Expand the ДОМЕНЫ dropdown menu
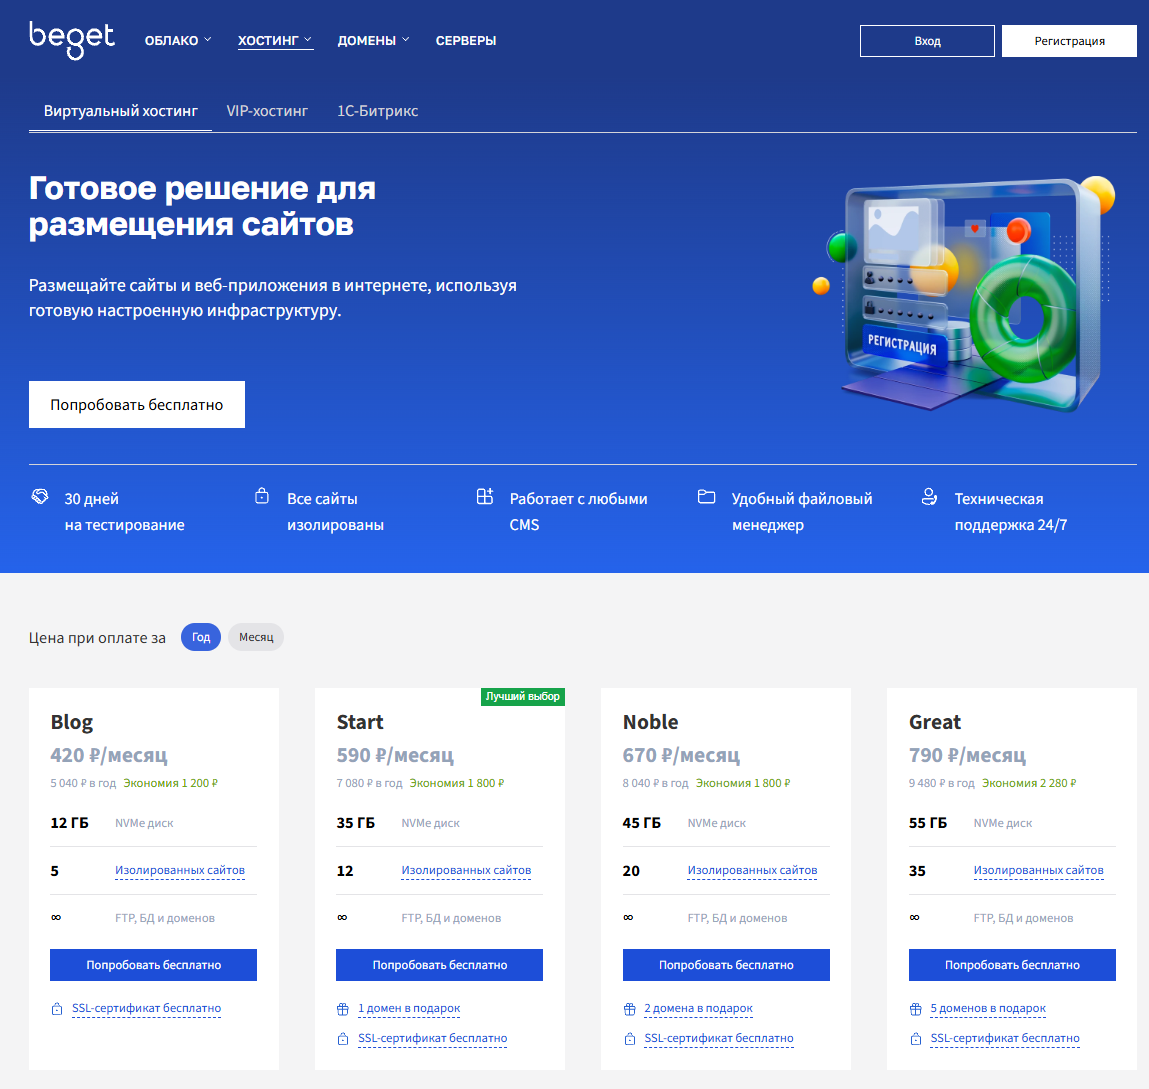This screenshot has width=1149, height=1089. point(373,41)
